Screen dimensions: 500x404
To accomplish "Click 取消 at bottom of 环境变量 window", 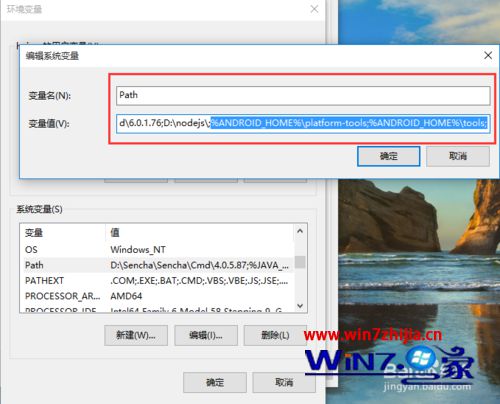I will (x=284, y=382).
